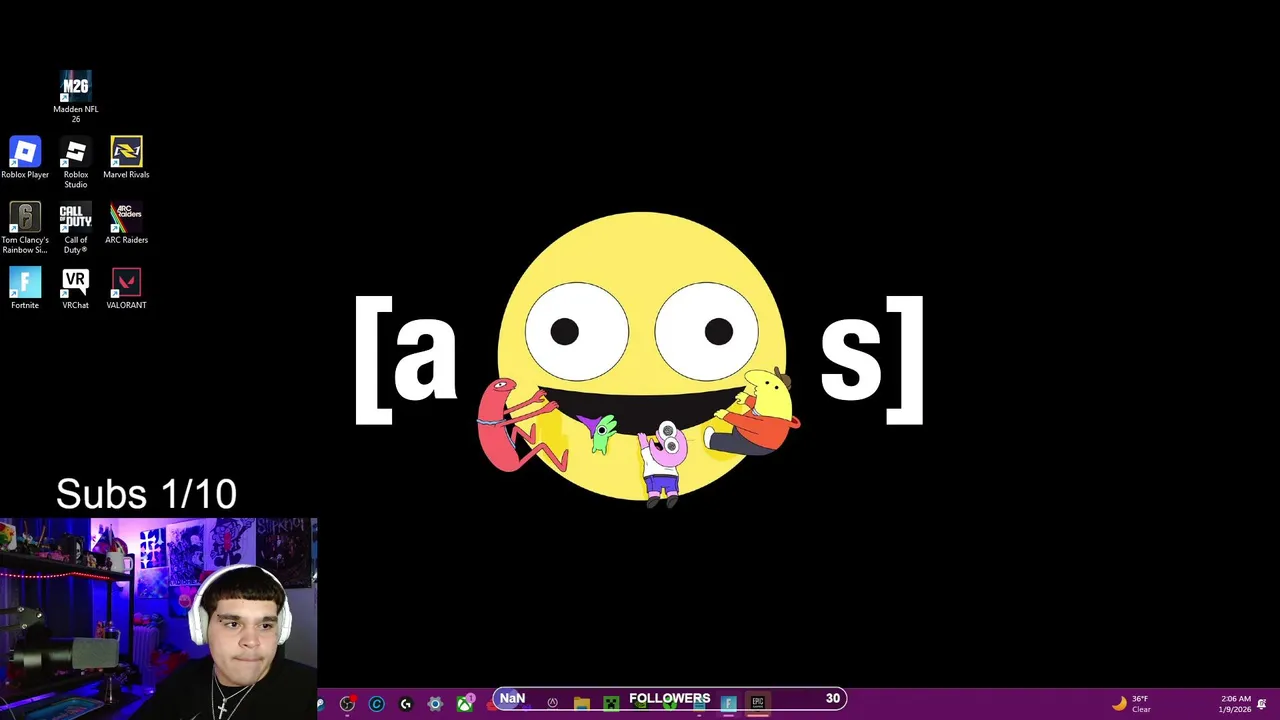The width and height of the screenshot is (1280, 720).
Task: Open the Minecraft creeper taskbar icon
Action: [611, 704]
